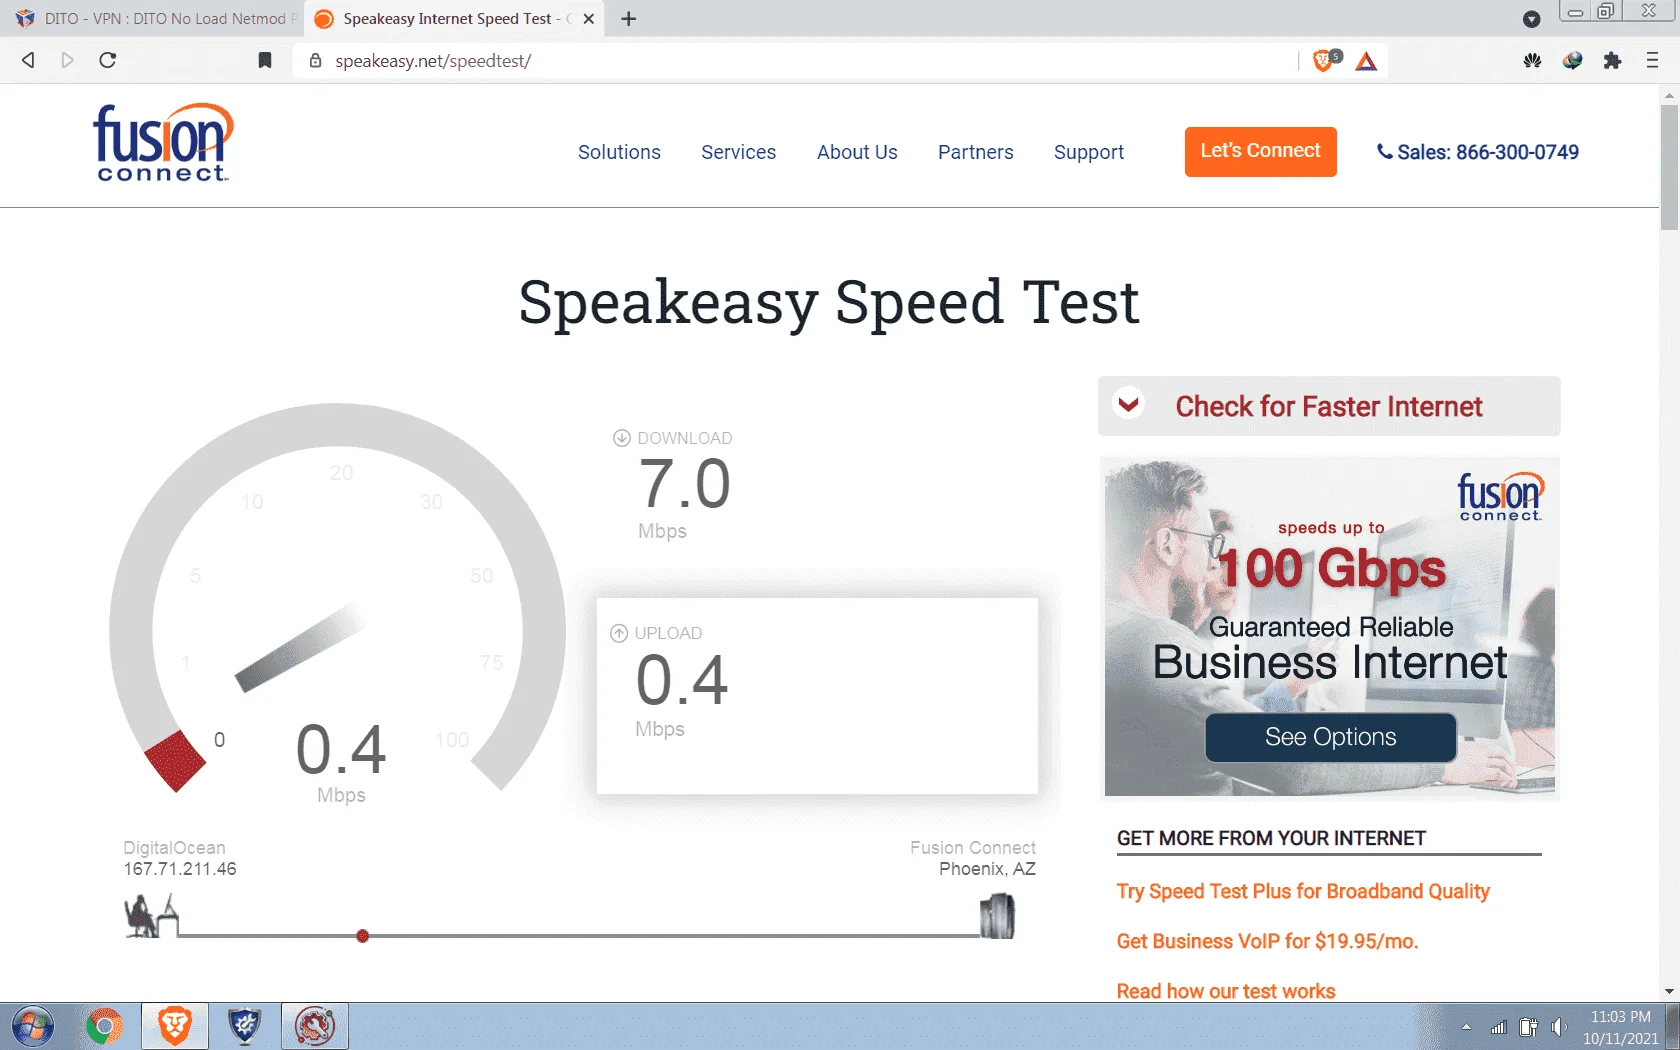Viewport: 1680px width, 1050px height.
Task: View the site lock security icon
Action: tap(315, 61)
